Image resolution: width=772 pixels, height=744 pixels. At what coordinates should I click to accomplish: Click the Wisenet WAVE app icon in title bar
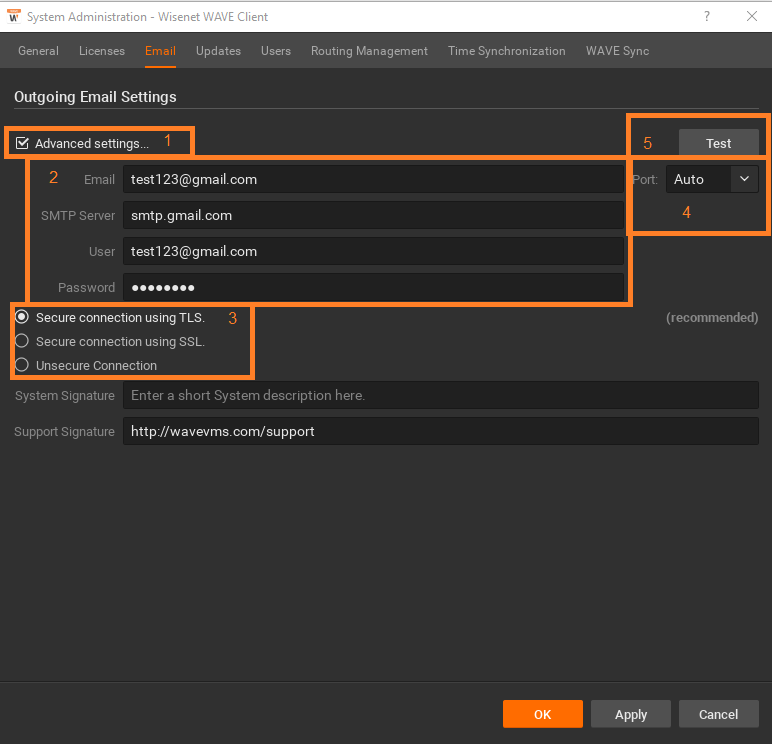(14, 16)
